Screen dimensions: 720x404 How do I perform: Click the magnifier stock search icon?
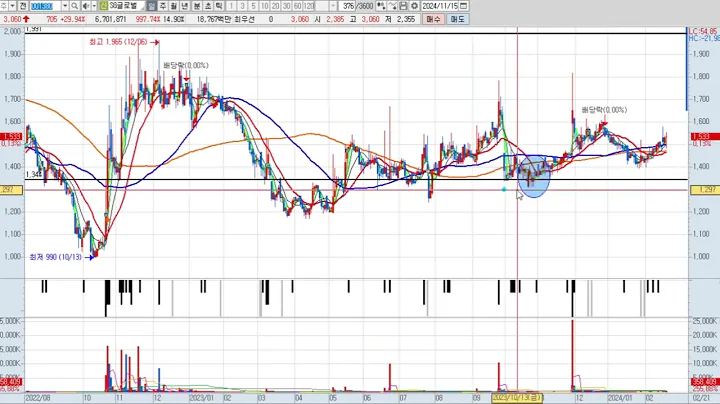[74, 6]
